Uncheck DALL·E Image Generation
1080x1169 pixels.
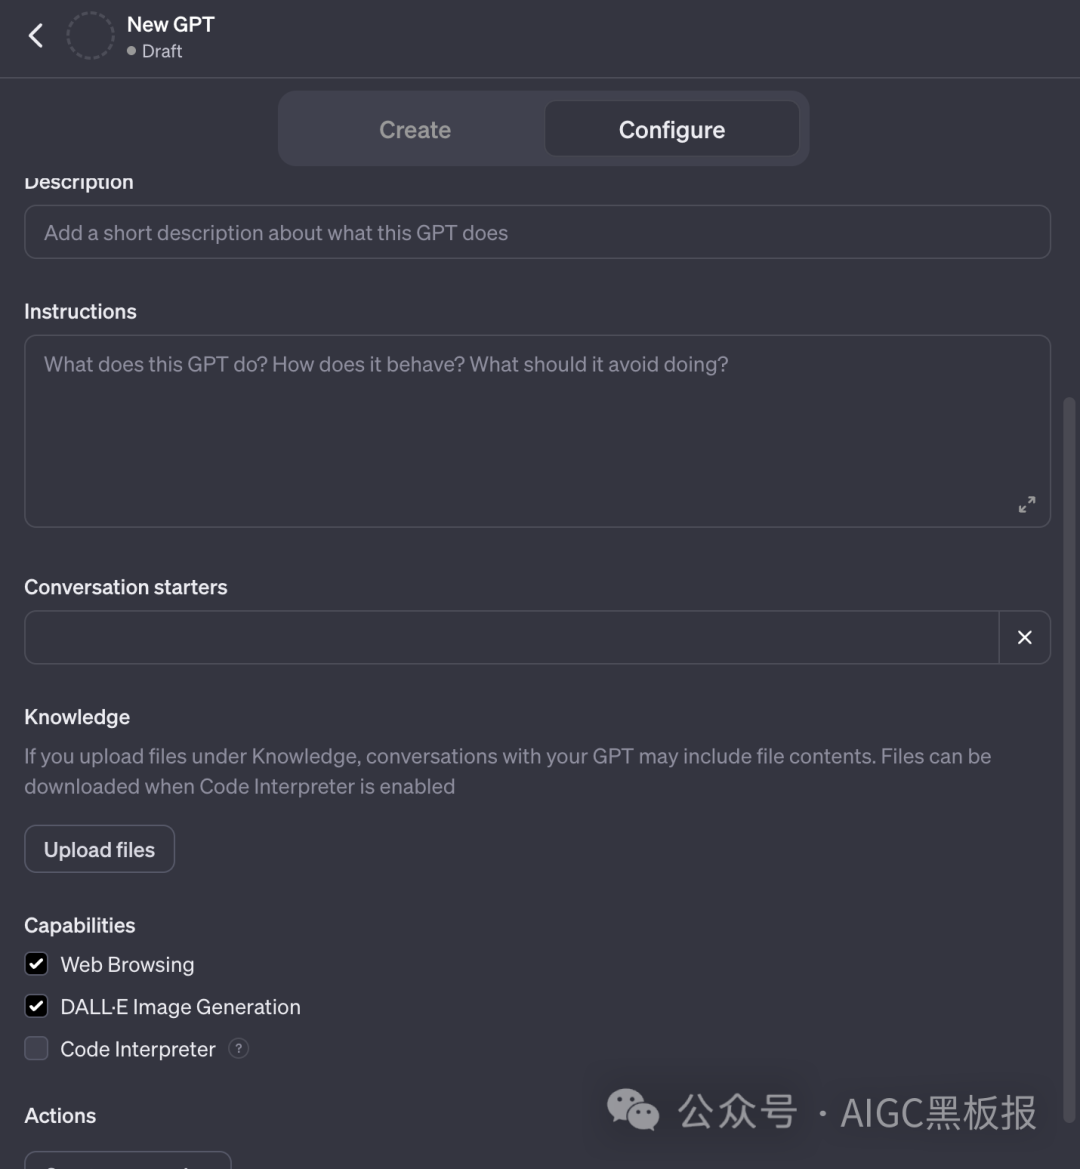tap(36, 1006)
